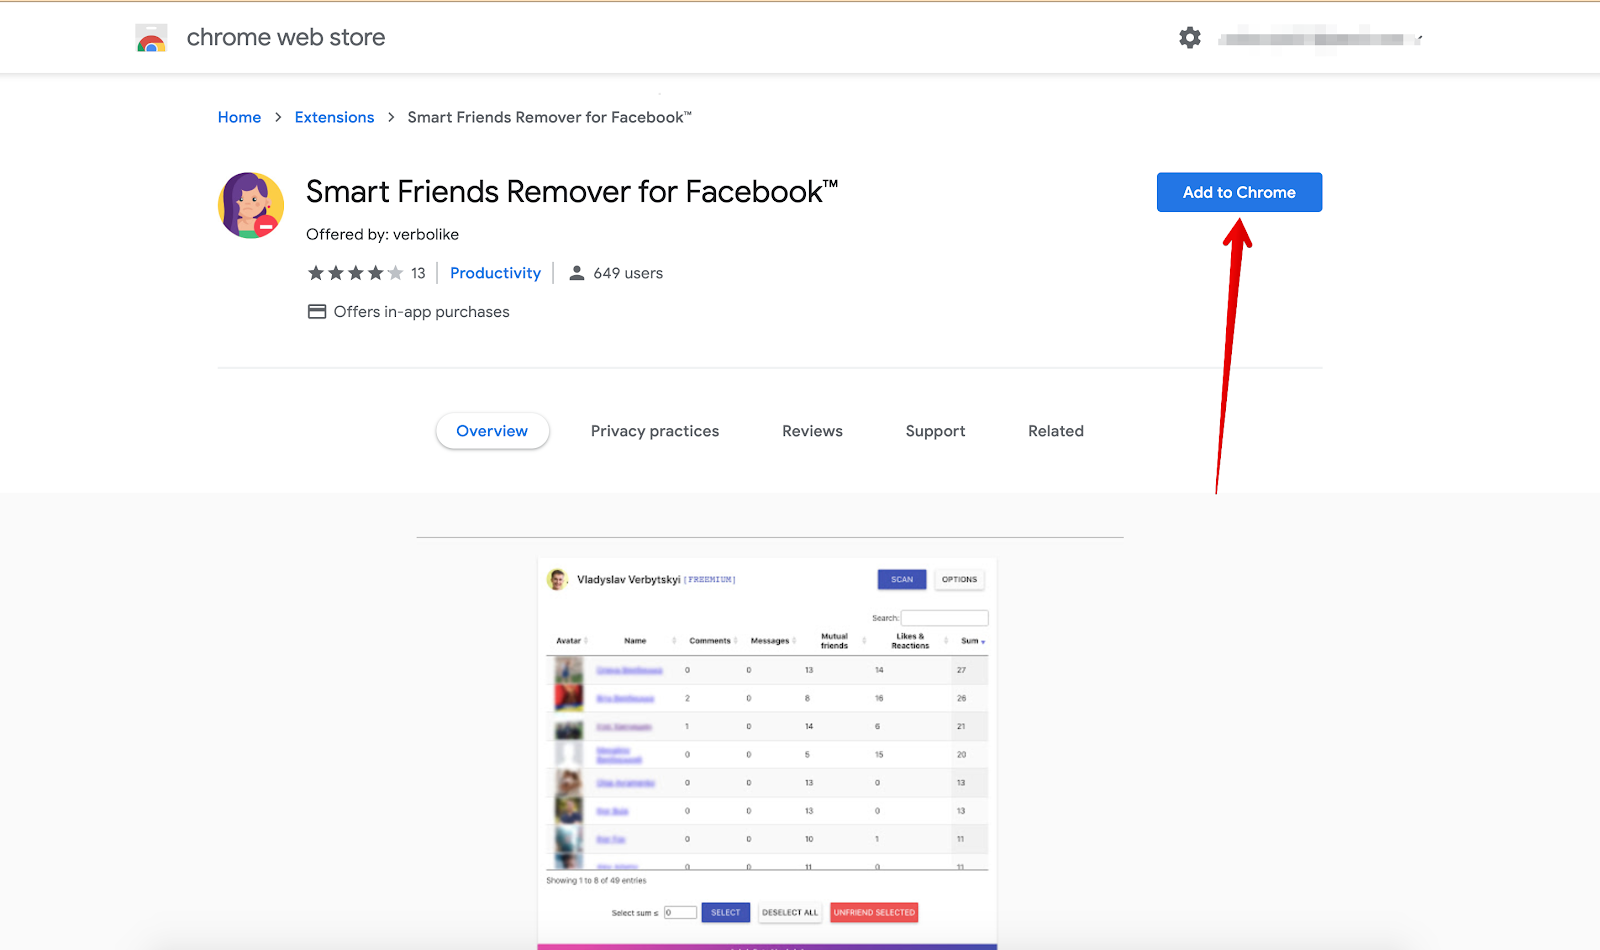Toggle sorting on the Messages column

[x=794, y=641]
